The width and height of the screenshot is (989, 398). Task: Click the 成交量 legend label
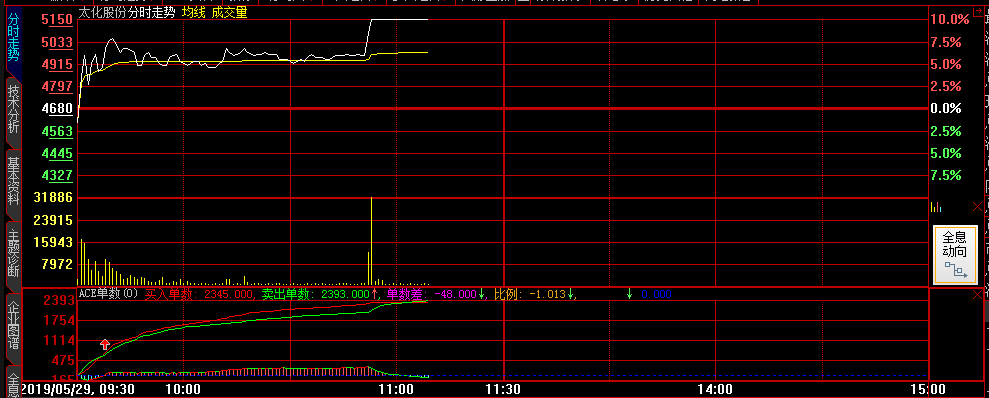point(230,12)
